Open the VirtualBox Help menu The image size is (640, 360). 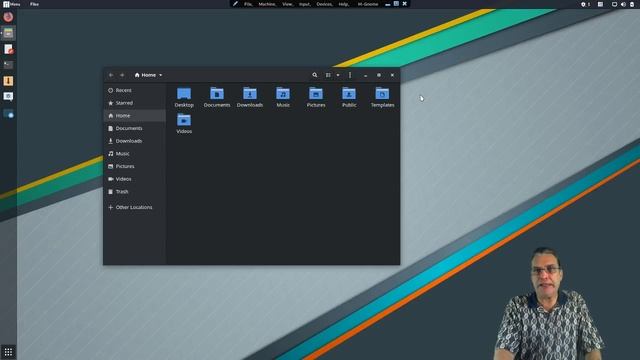(x=344, y=4)
